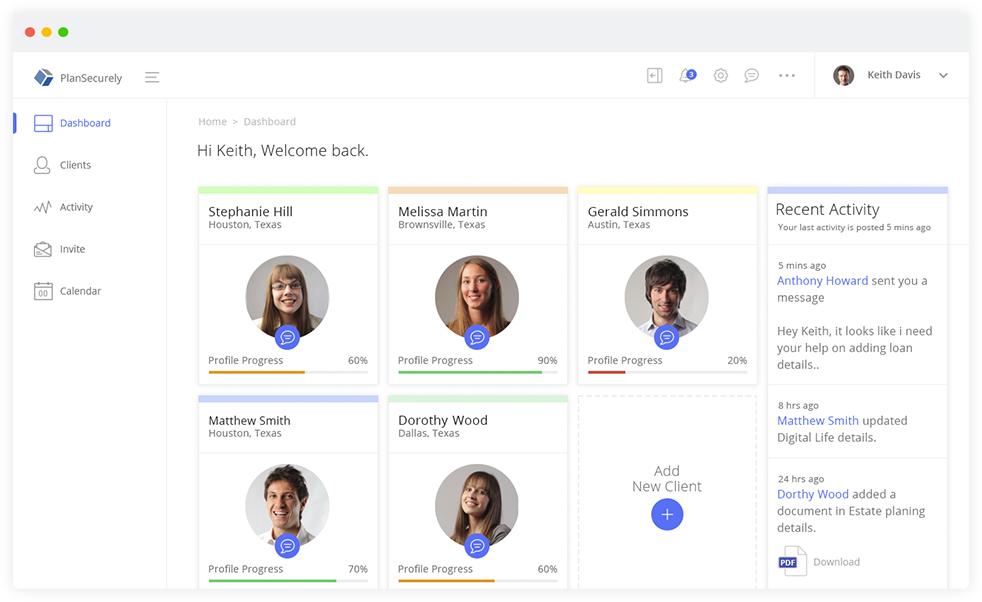Open the settings gear icon

tap(720, 76)
